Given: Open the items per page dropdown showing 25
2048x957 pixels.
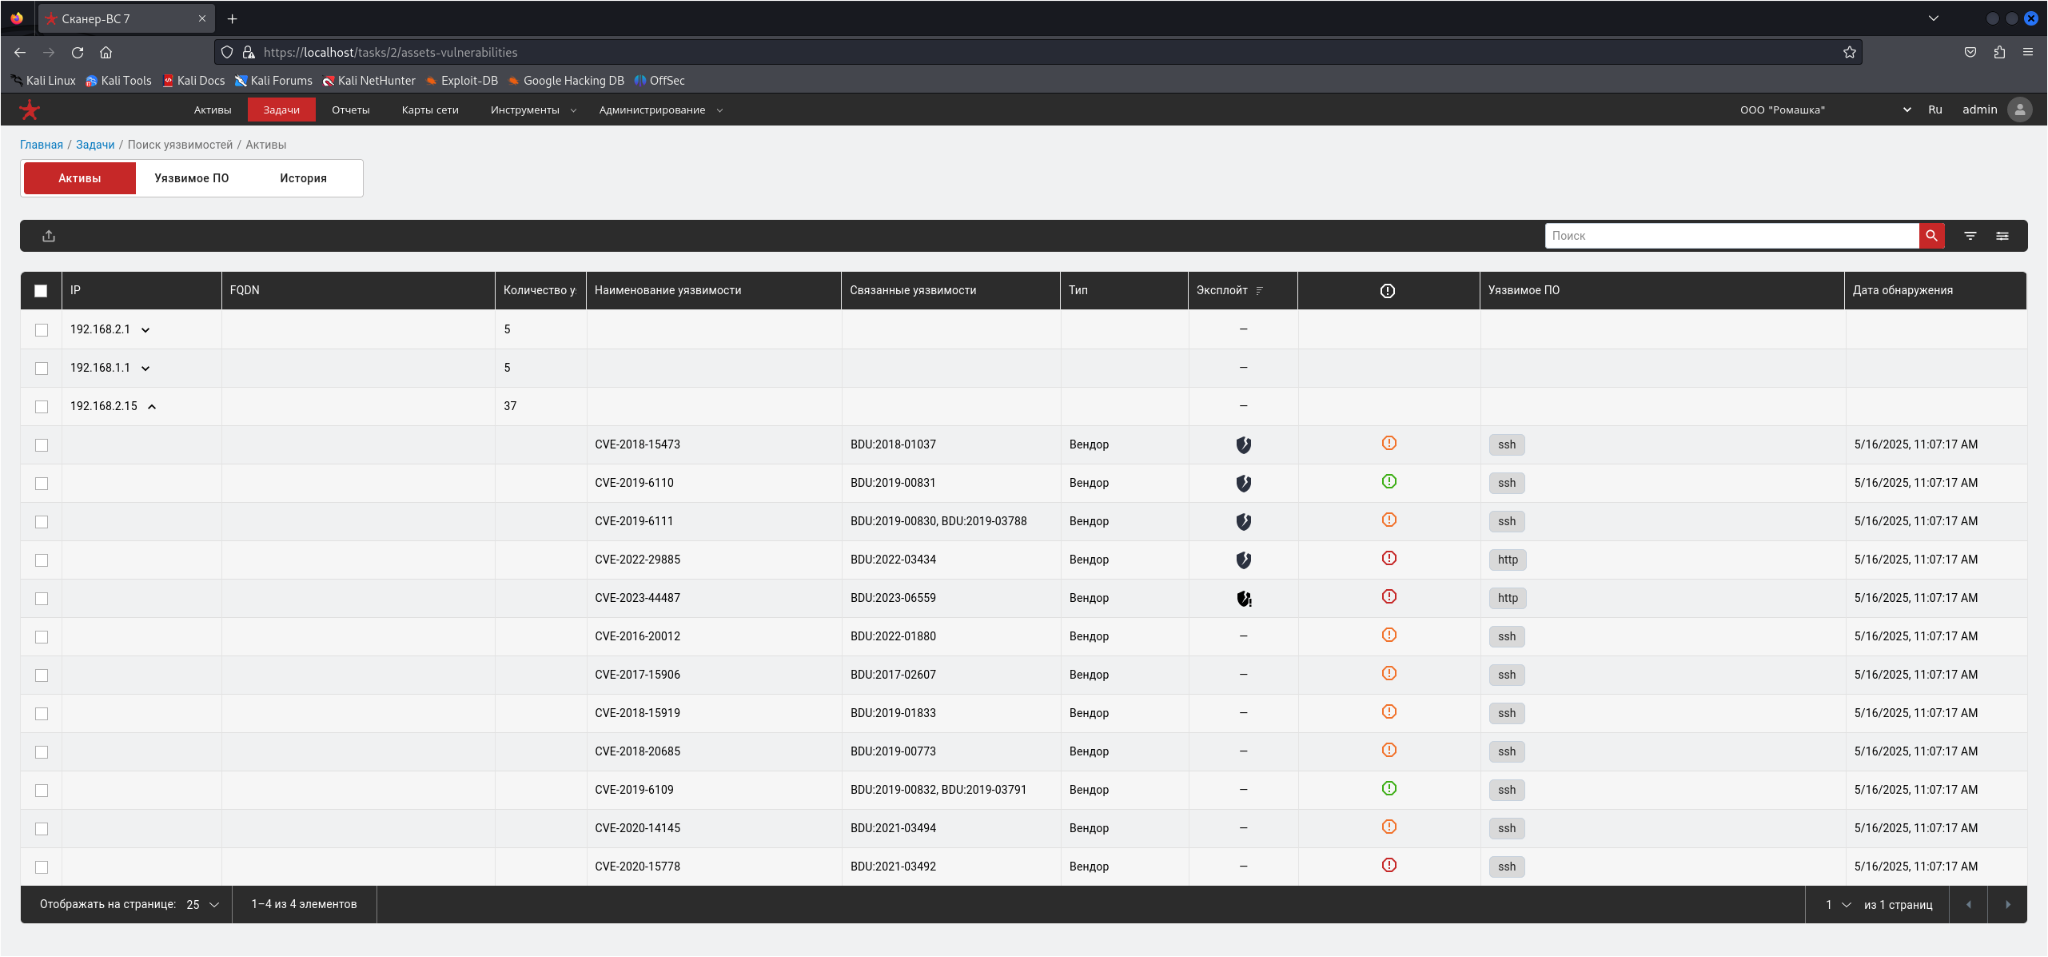Looking at the screenshot, I should [x=203, y=905].
